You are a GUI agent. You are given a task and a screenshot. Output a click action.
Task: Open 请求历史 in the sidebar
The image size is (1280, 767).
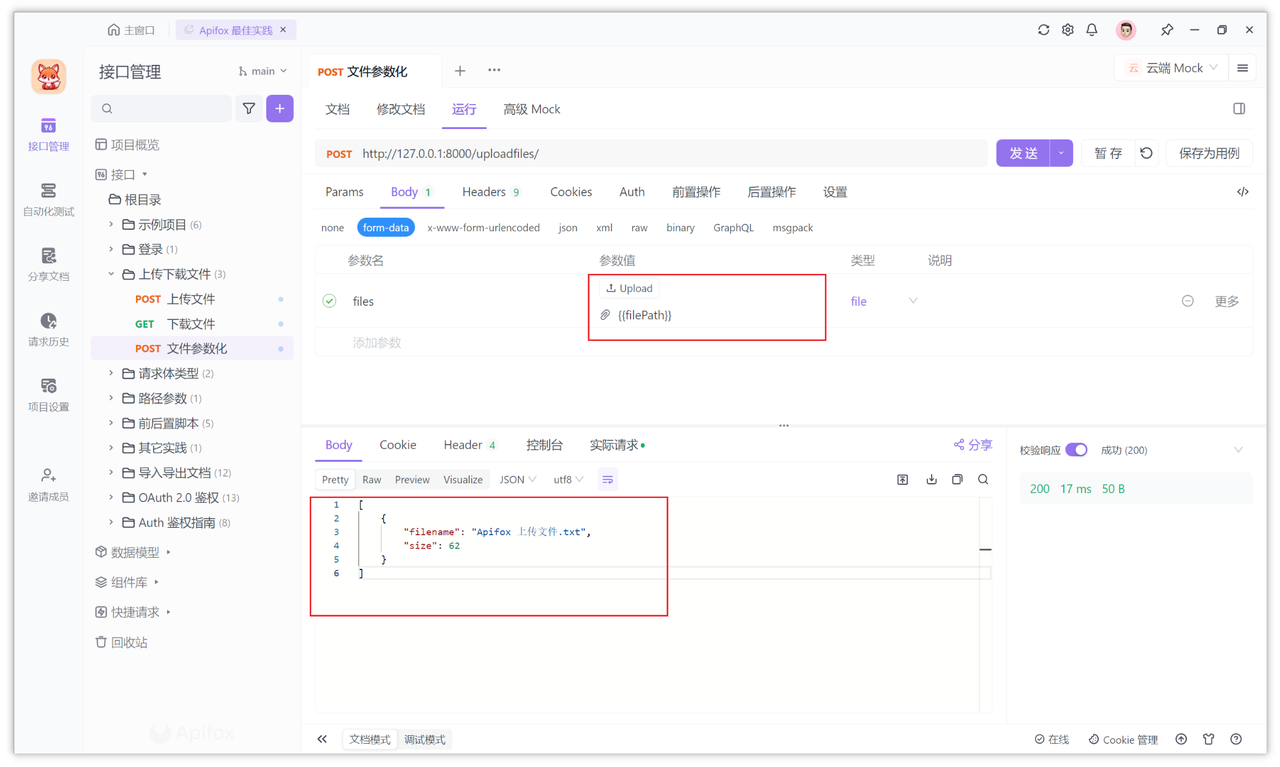pyautogui.click(x=48, y=329)
